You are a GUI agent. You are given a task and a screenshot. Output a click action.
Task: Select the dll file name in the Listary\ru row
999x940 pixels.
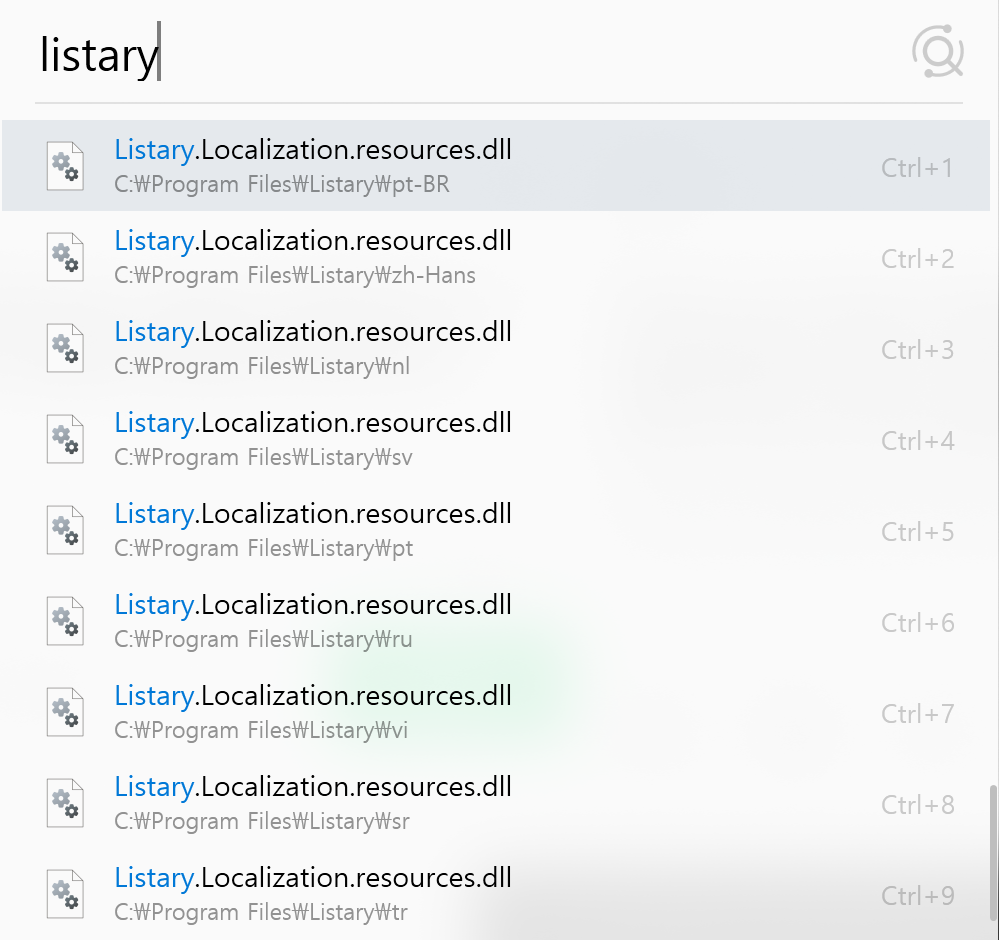click(x=313, y=606)
